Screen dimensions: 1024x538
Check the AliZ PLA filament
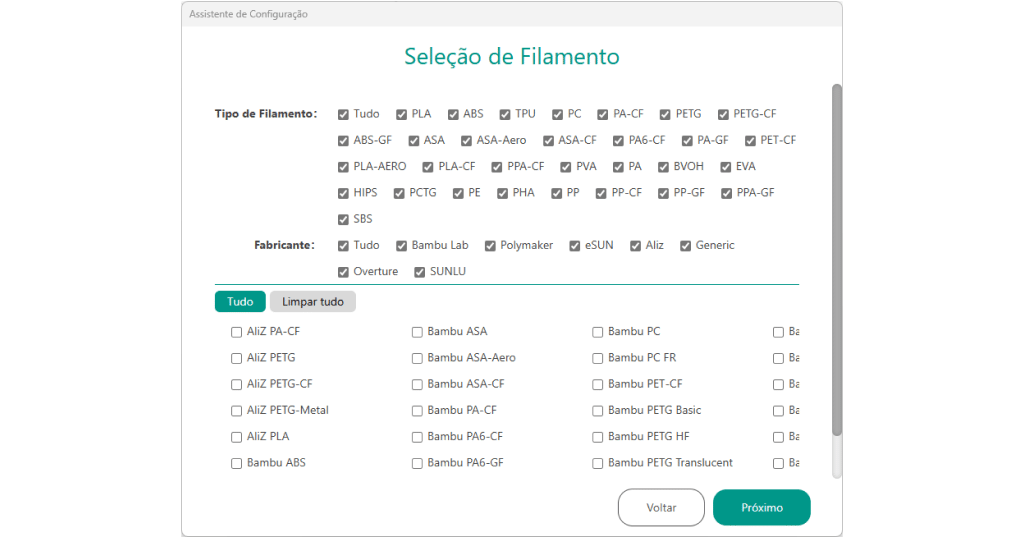coord(236,437)
